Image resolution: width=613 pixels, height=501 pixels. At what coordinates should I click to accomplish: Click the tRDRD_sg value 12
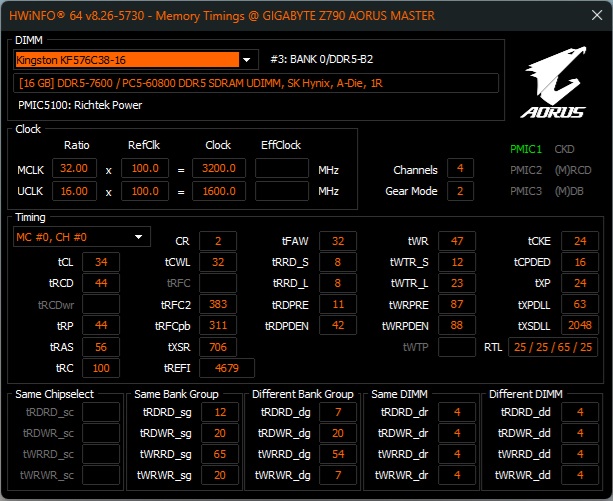click(220, 412)
